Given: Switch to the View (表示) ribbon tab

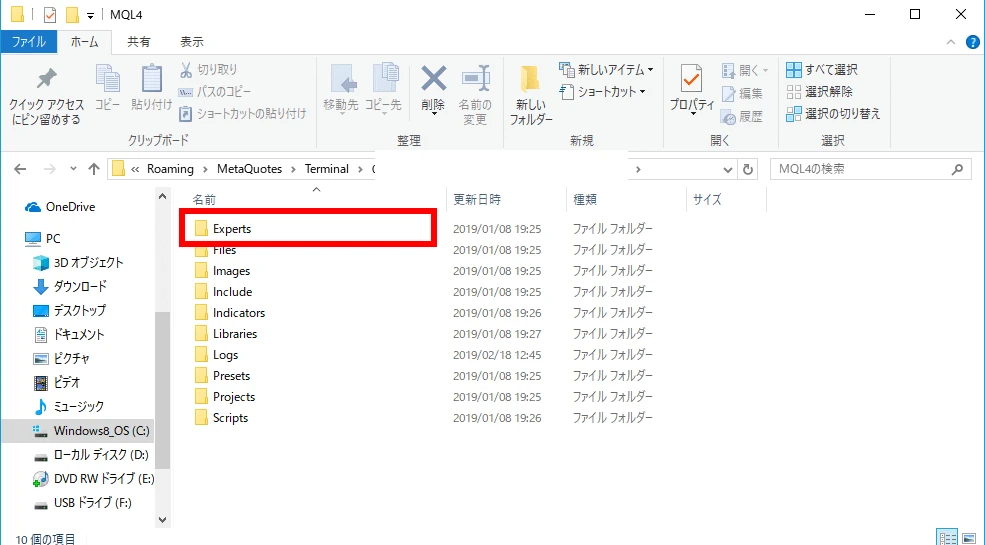Looking at the screenshot, I should coord(192,42).
